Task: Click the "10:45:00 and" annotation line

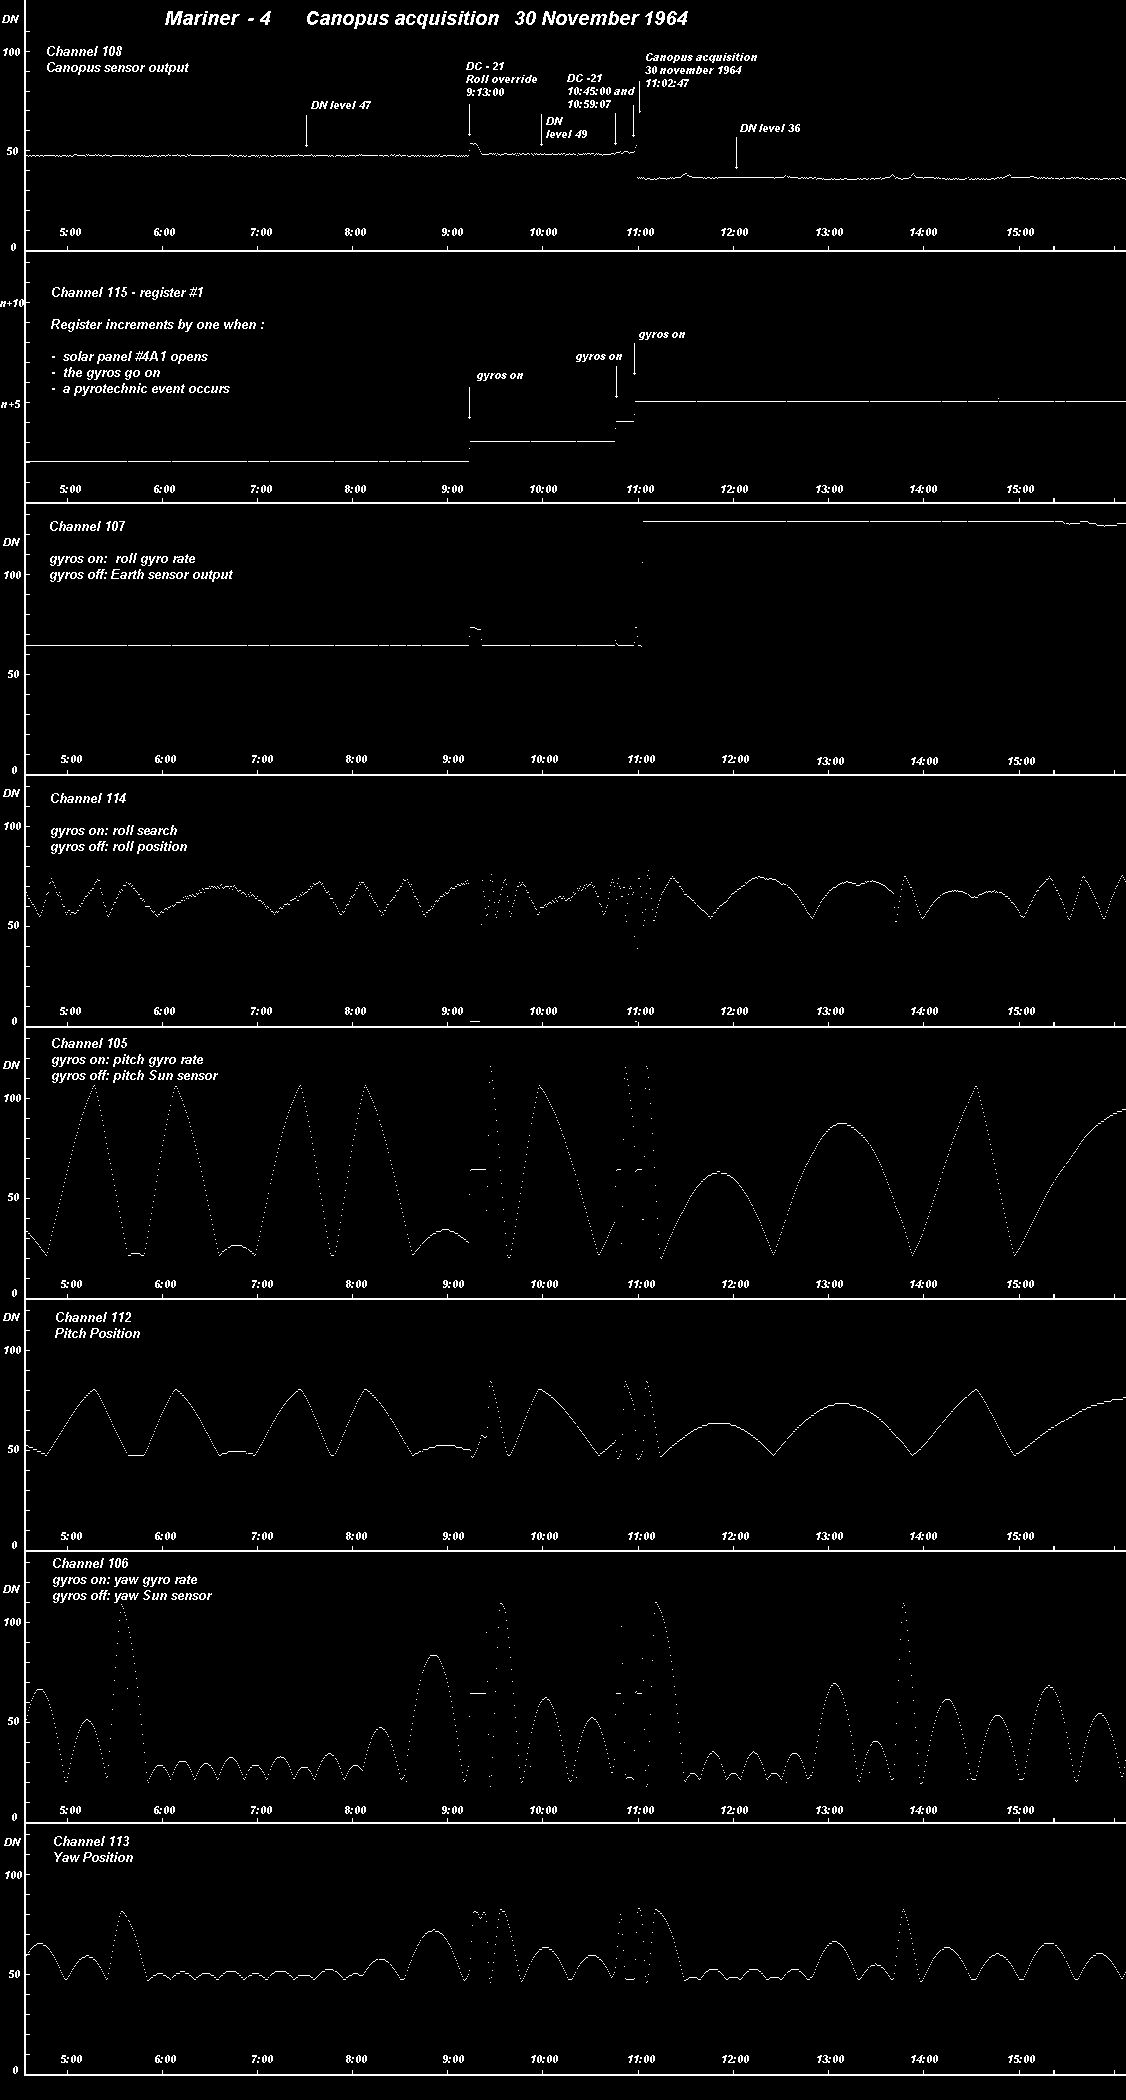Action: click(x=600, y=91)
